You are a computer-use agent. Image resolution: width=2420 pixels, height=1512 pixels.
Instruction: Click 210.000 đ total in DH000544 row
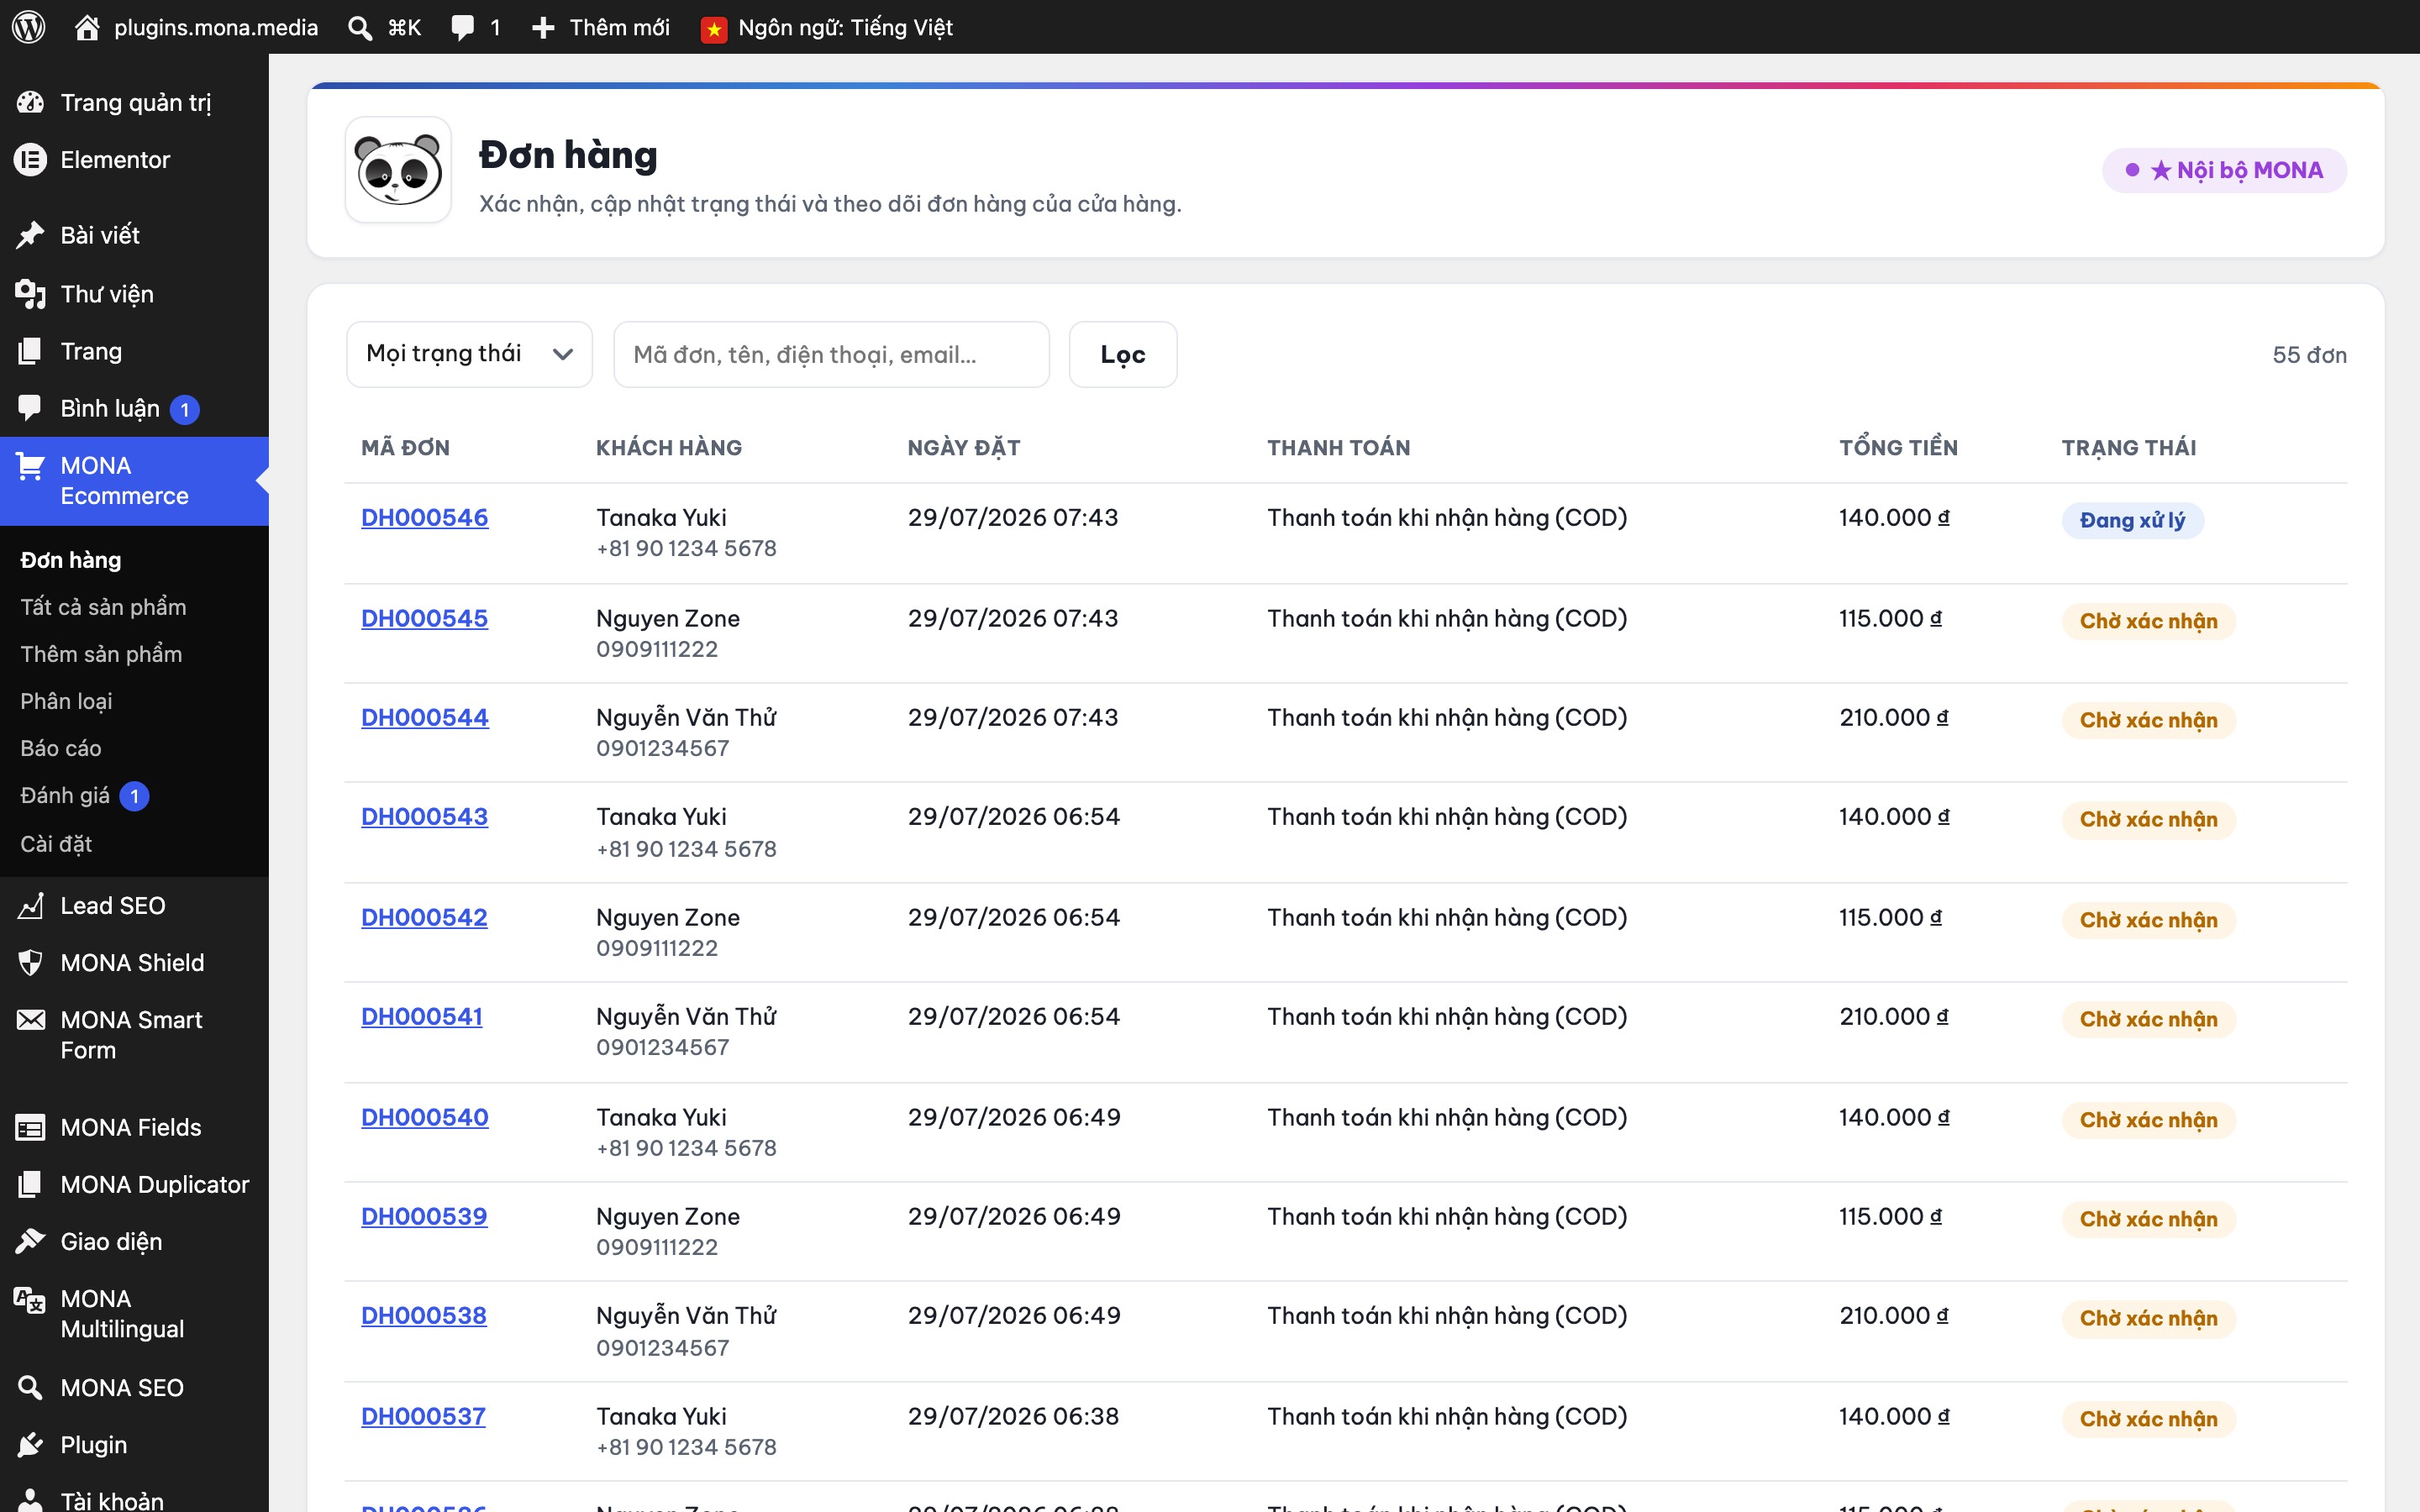pyautogui.click(x=1894, y=718)
